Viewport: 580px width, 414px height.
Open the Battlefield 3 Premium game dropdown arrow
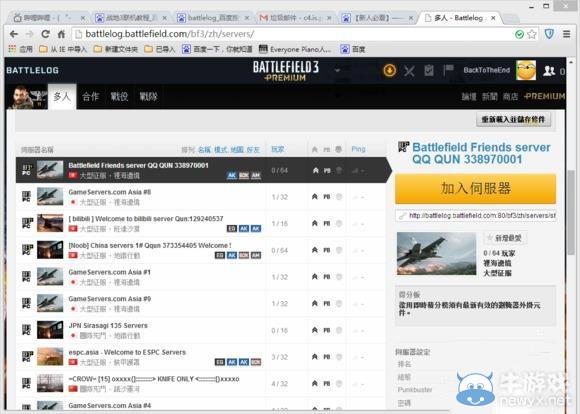(x=337, y=70)
